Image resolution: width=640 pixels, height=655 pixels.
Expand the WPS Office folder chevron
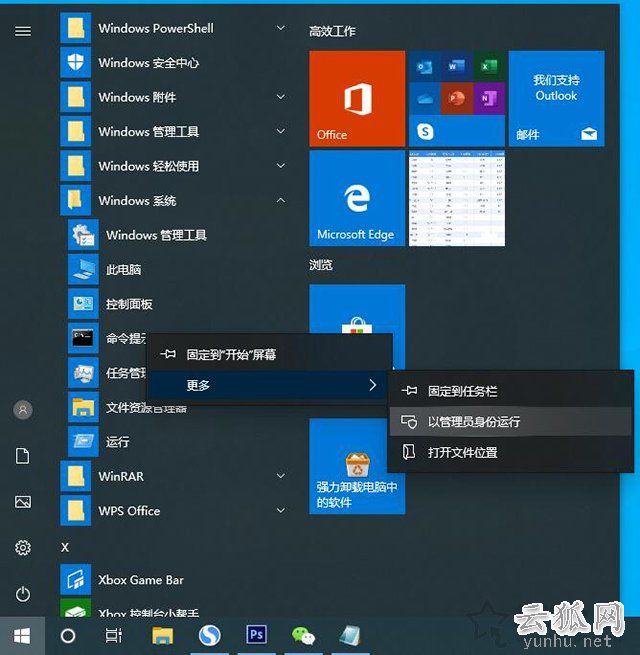281,510
